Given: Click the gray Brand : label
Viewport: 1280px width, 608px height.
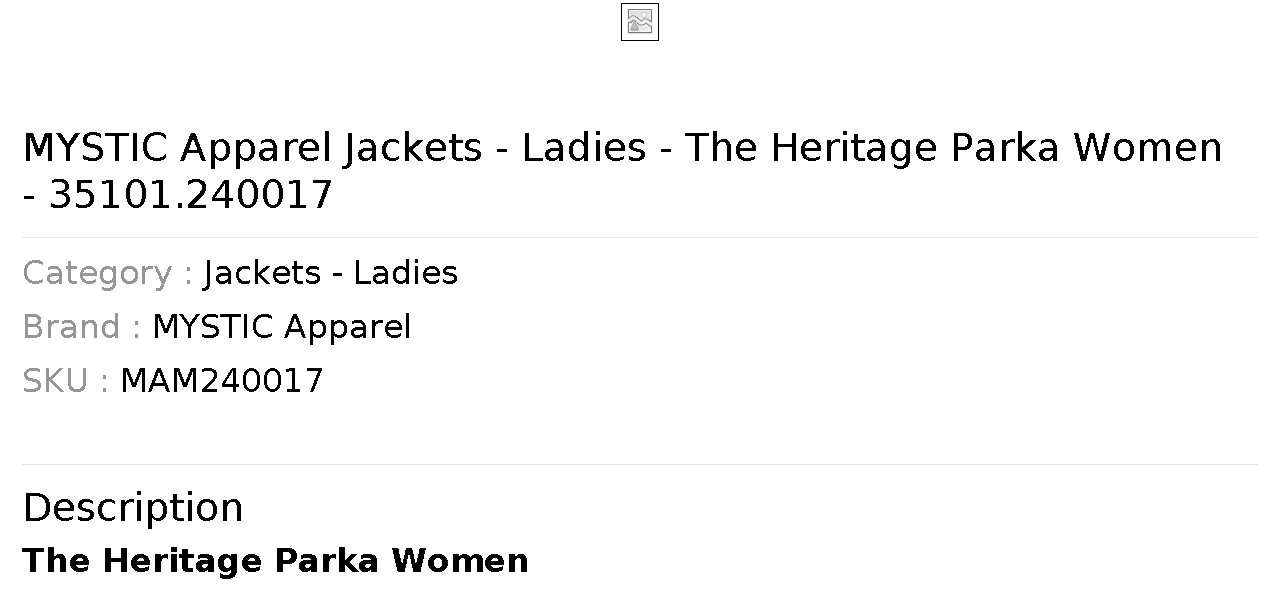Looking at the screenshot, I should coord(81,327).
